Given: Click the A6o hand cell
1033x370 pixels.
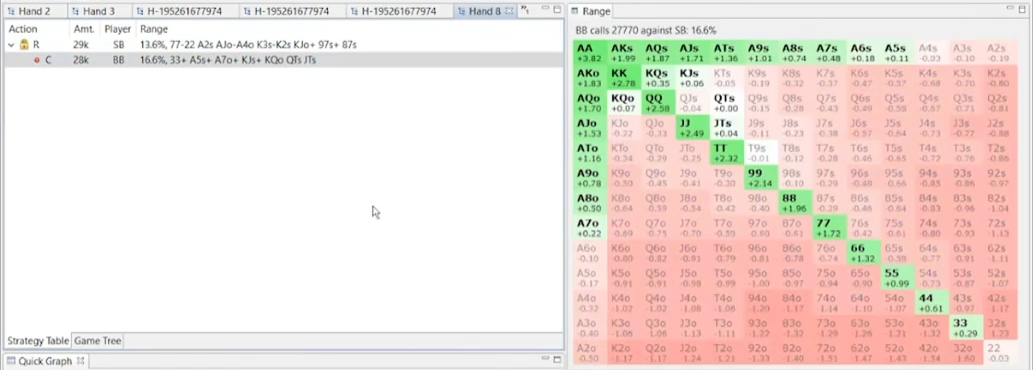Looking at the screenshot, I should [x=590, y=253].
